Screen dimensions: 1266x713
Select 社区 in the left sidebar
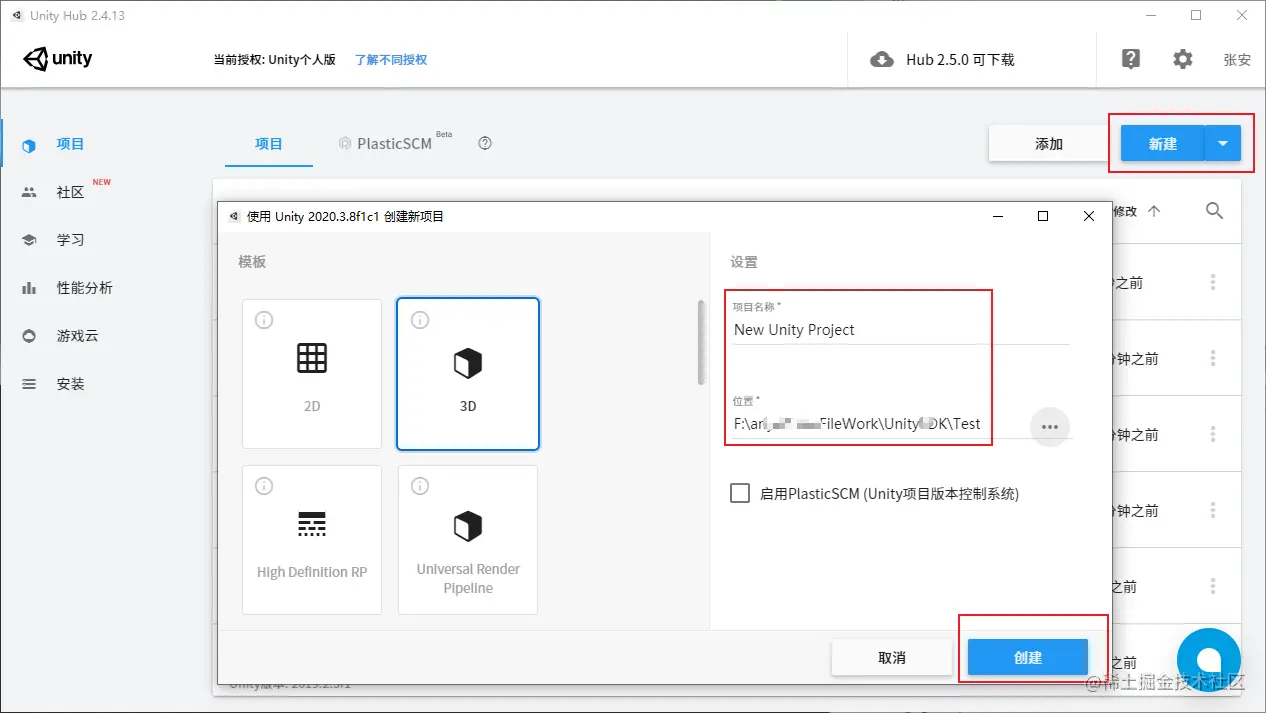[71, 192]
